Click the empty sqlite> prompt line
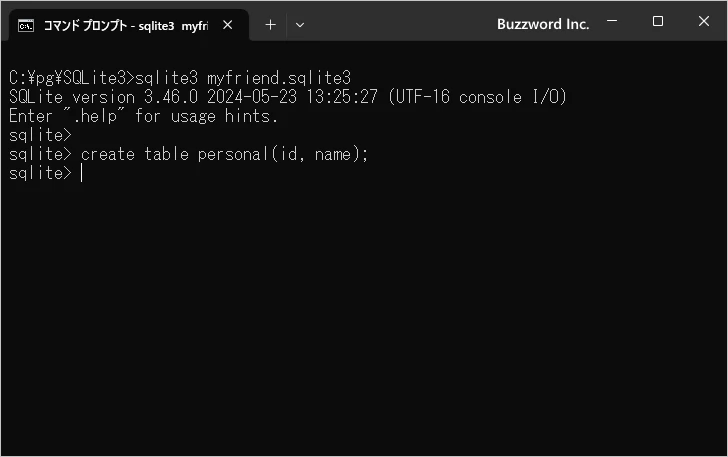 (40, 135)
